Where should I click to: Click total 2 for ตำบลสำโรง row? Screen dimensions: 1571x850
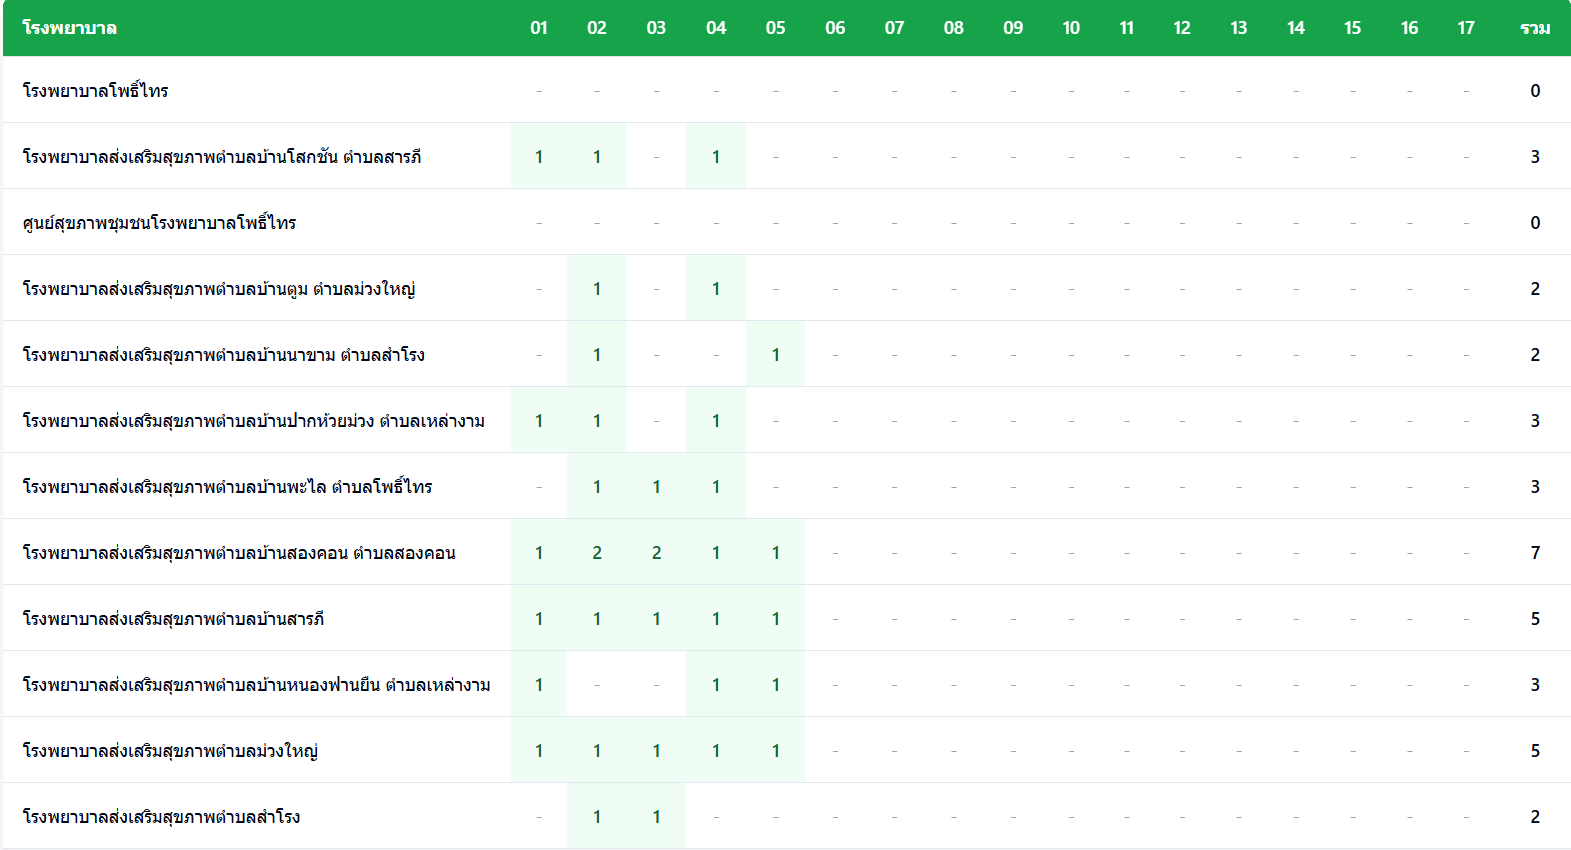tap(1535, 816)
